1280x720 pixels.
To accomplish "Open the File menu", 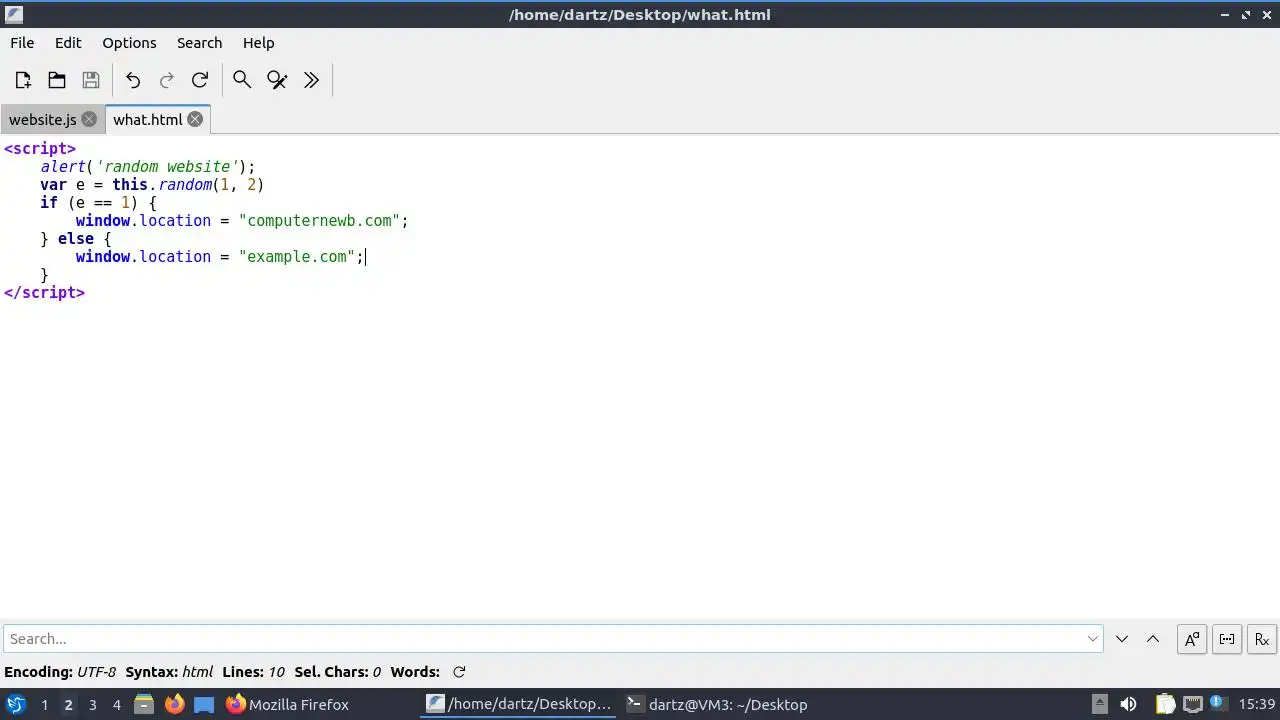I will click(x=22, y=43).
